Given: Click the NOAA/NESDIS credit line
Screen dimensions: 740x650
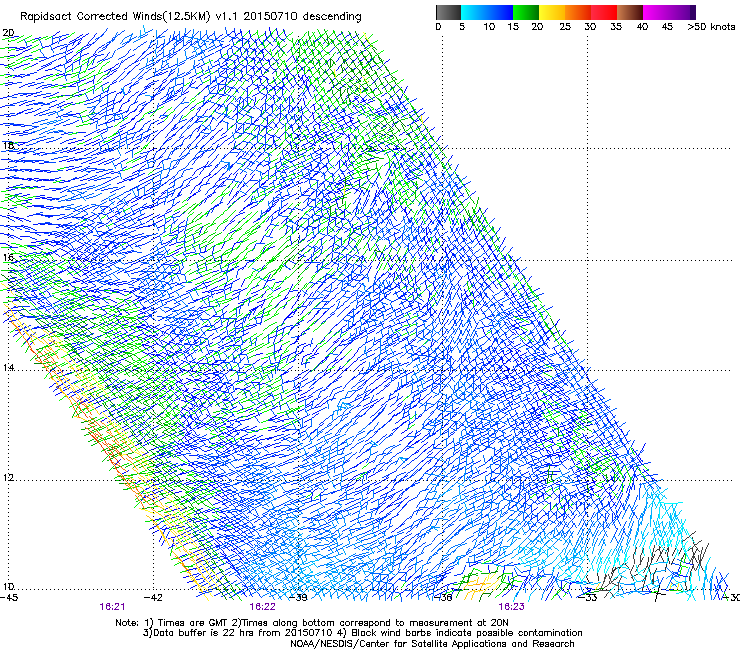Looking at the screenshot, I should pos(432,644).
